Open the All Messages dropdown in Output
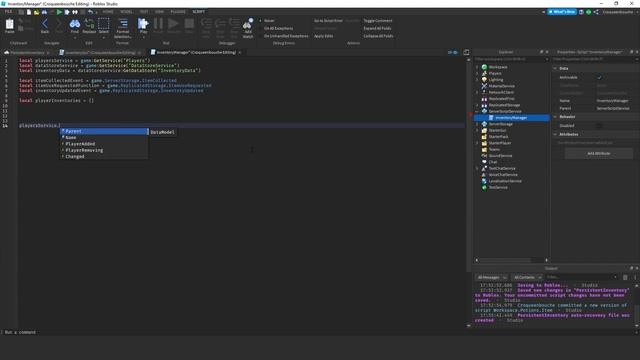 click(x=492, y=277)
